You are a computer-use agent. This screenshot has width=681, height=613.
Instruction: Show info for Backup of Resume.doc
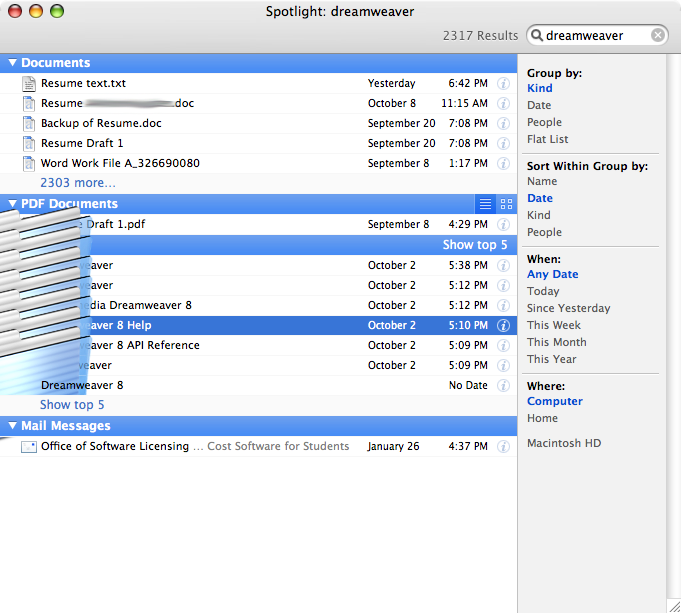pos(503,123)
